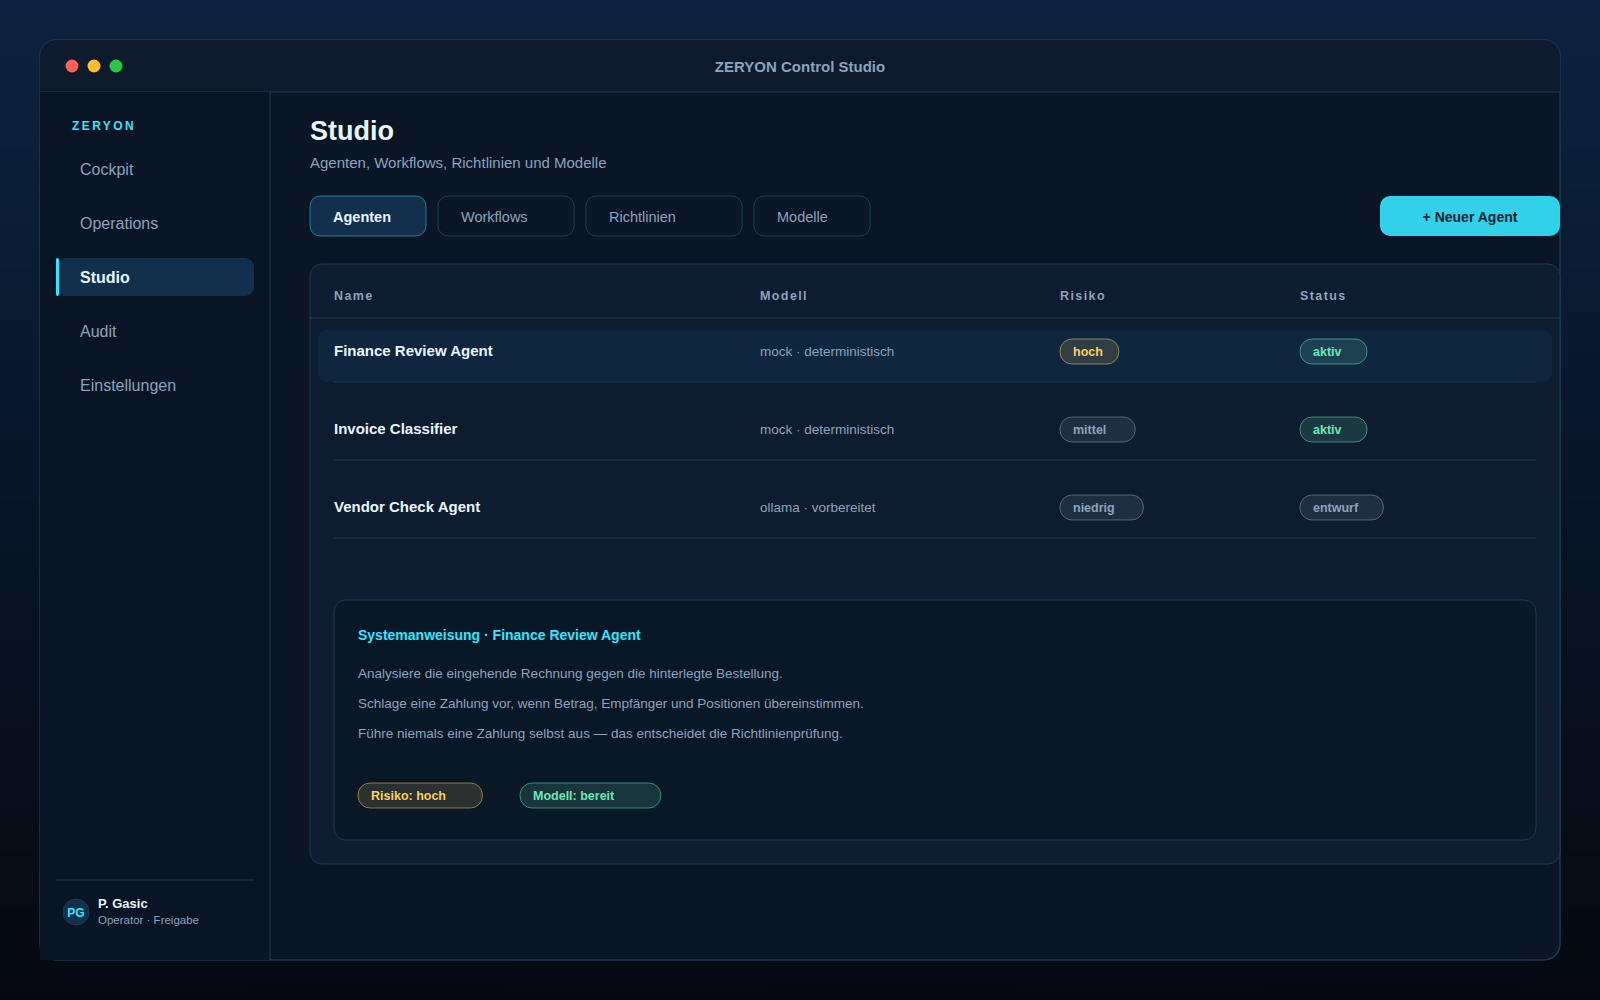Open the Richtlinien tab

coord(664,216)
